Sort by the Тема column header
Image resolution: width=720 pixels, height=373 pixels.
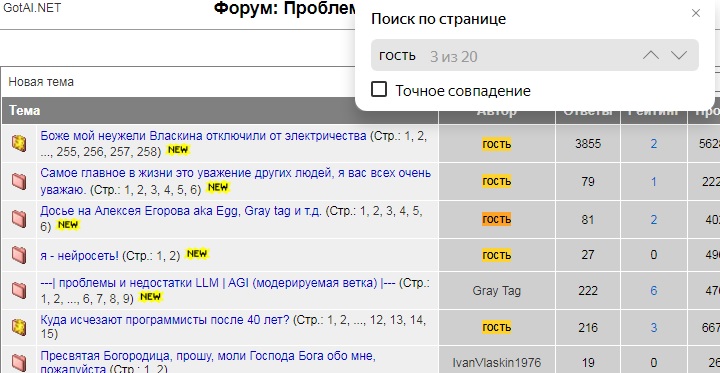point(24,111)
